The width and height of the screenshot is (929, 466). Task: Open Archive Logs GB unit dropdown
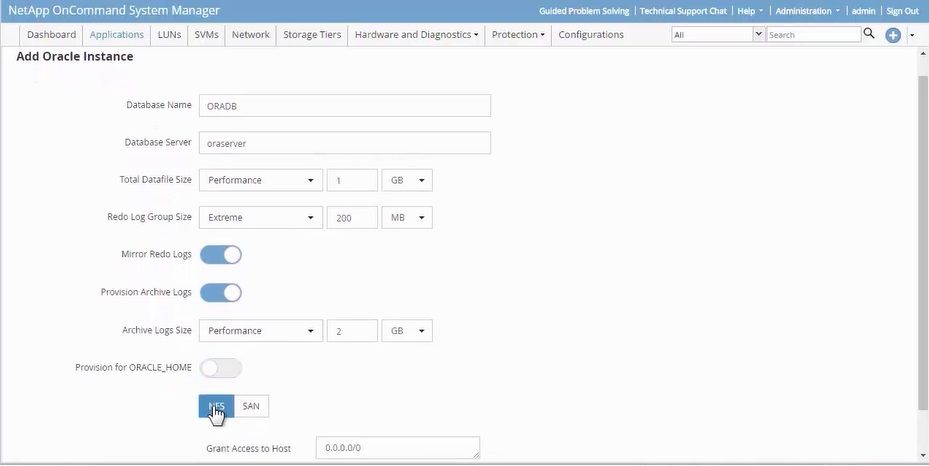407,330
